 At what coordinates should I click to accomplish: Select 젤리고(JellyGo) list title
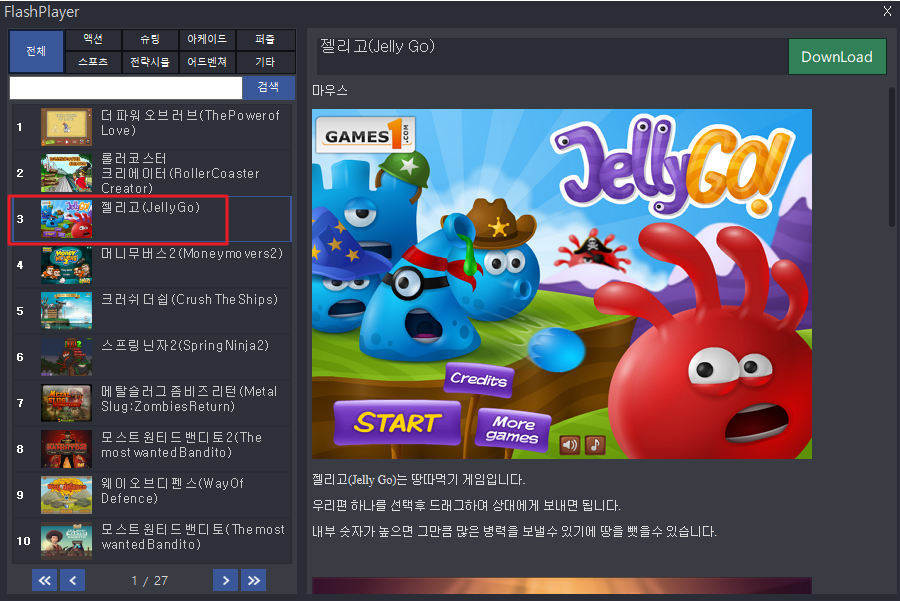150,207
